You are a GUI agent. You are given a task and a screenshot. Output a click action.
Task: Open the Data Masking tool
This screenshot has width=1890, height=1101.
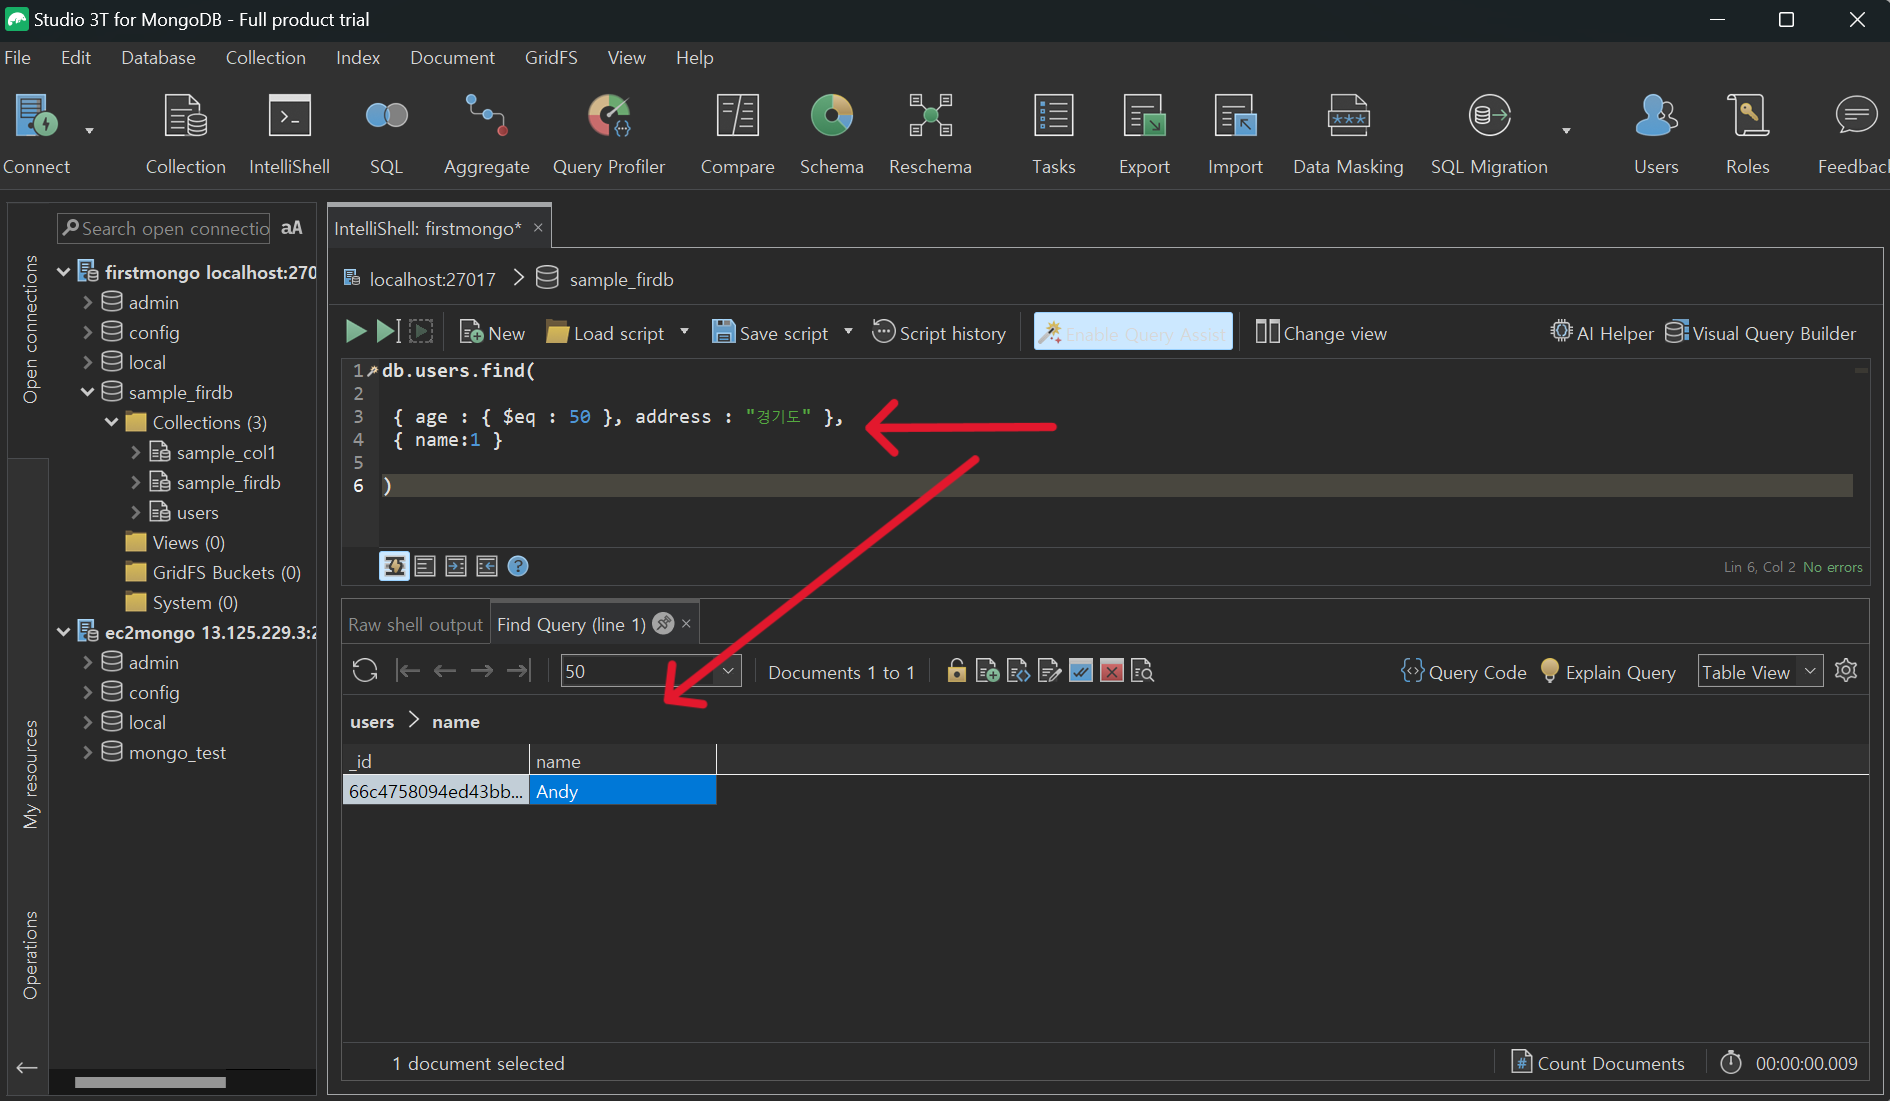[1348, 134]
